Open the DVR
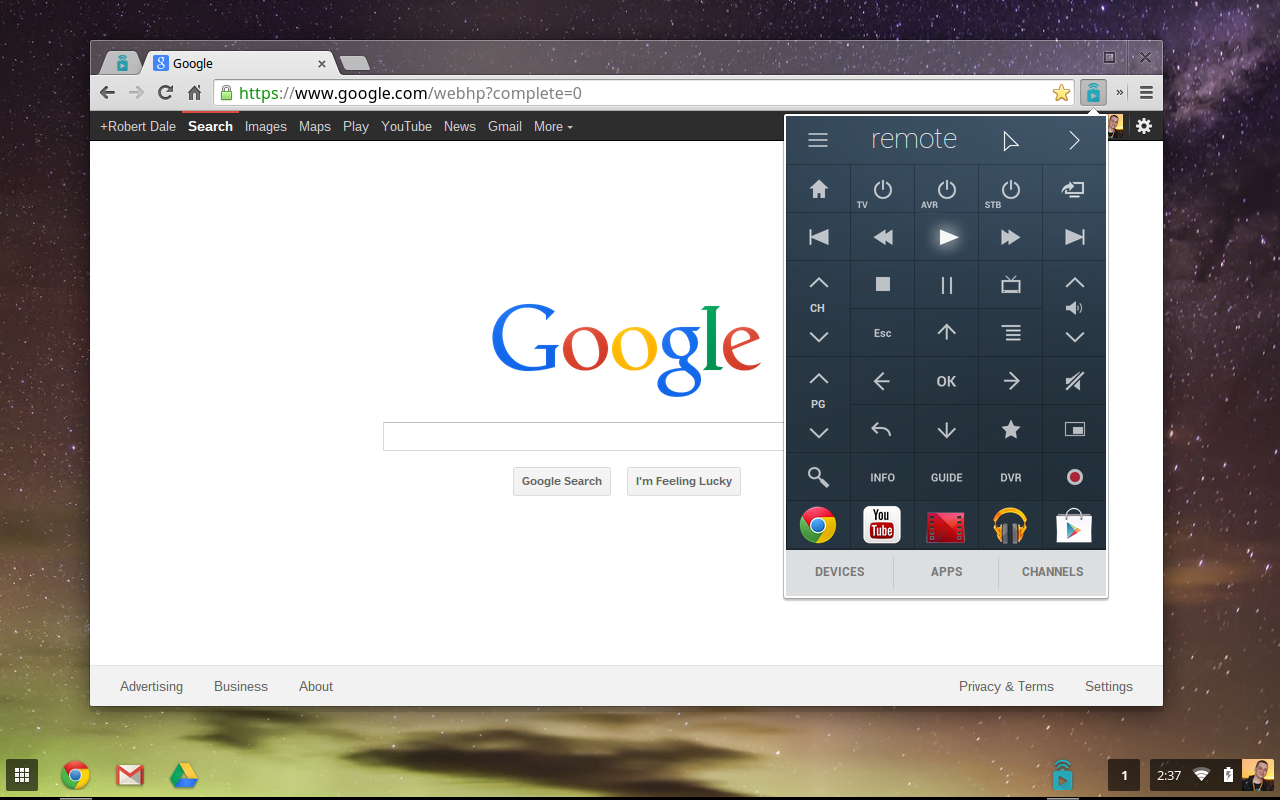 point(1010,477)
